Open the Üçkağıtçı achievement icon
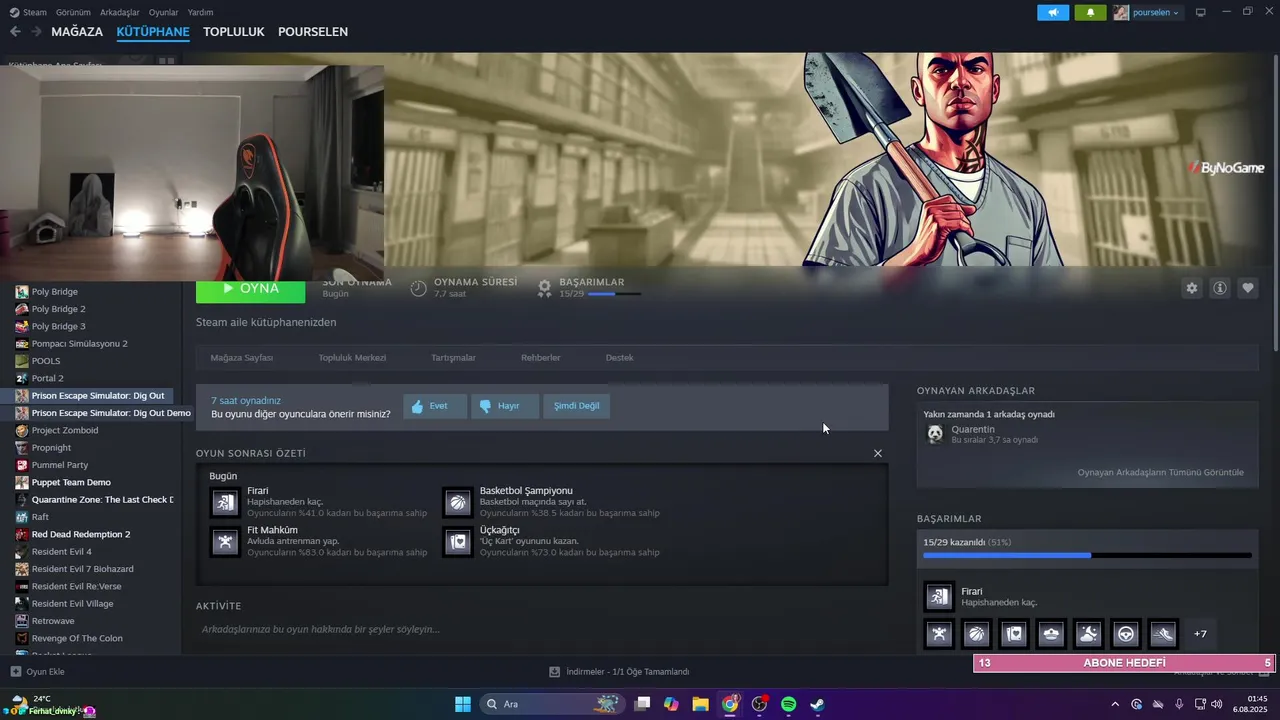The height and width of the screenshot is (720, 1280). tap(458, 542)
